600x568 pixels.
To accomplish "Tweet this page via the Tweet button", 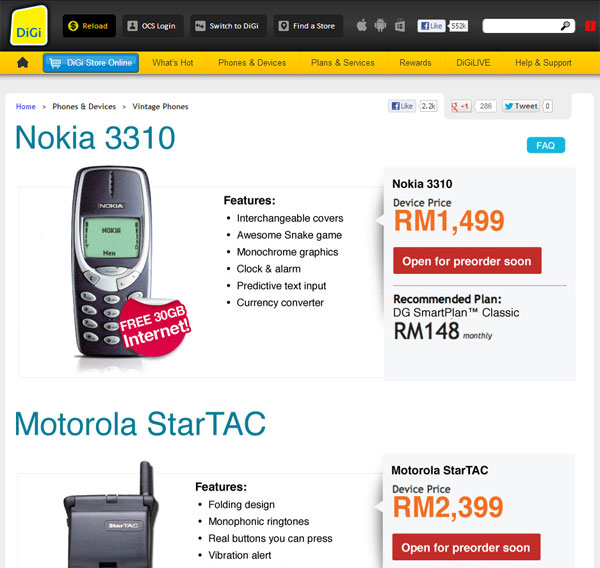I will tap(521, 106).
